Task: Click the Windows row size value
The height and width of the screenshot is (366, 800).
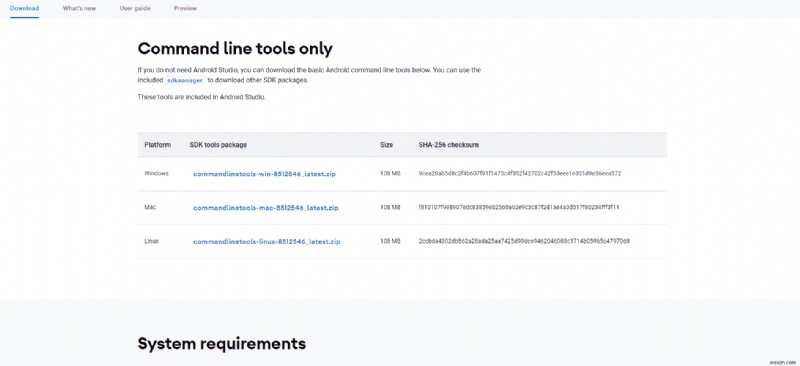Action: (x=390, y=174)
